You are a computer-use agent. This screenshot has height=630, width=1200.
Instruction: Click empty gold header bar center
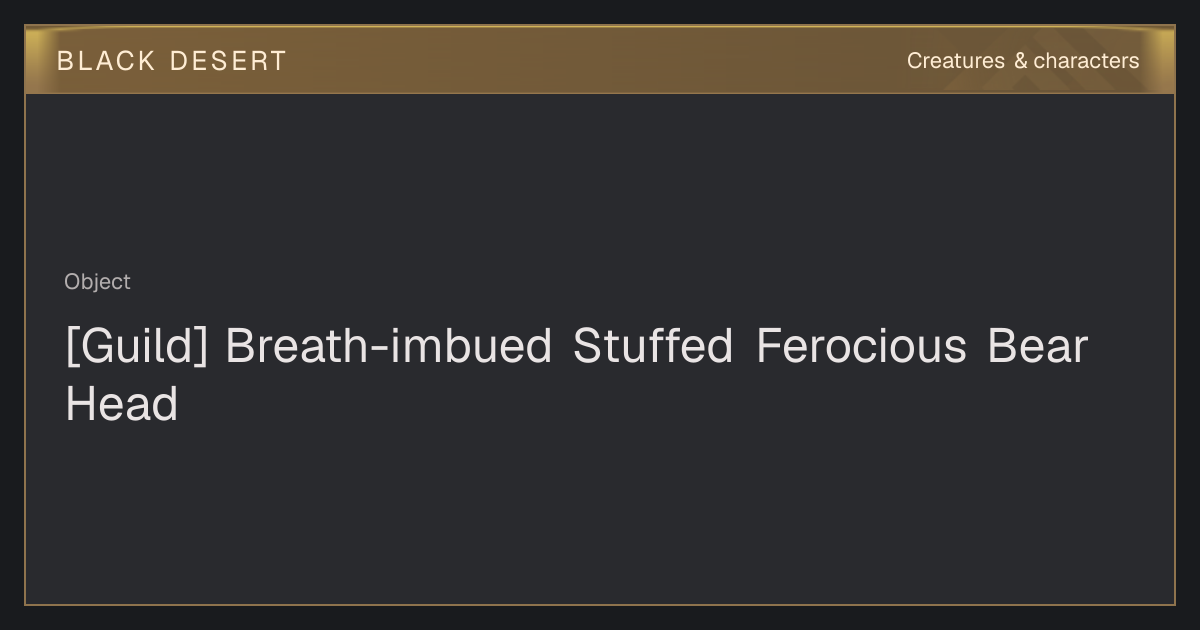600,61
